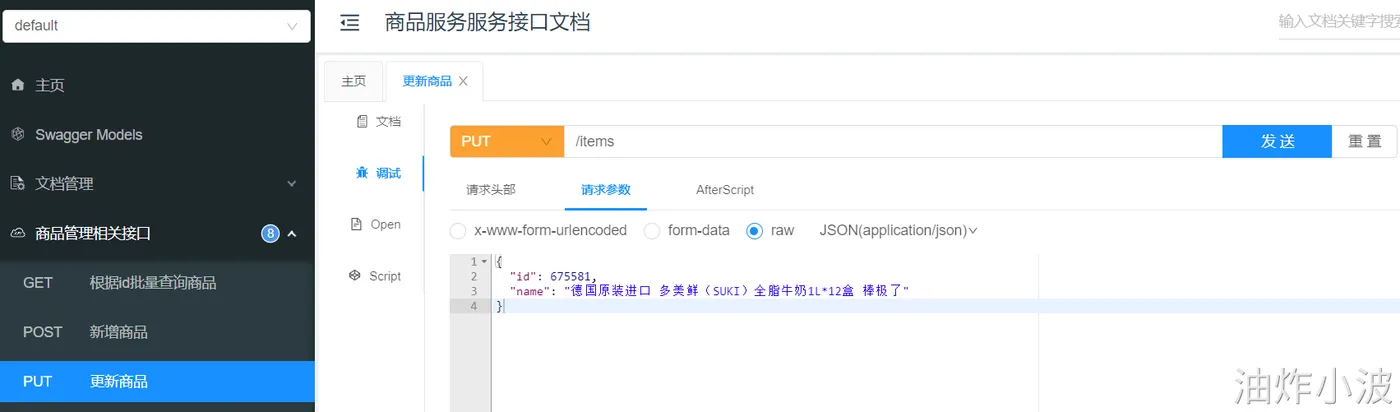Screen dimensions: 1400x412
Task: Click the 文档 file icon
Action: coord(362,121)
